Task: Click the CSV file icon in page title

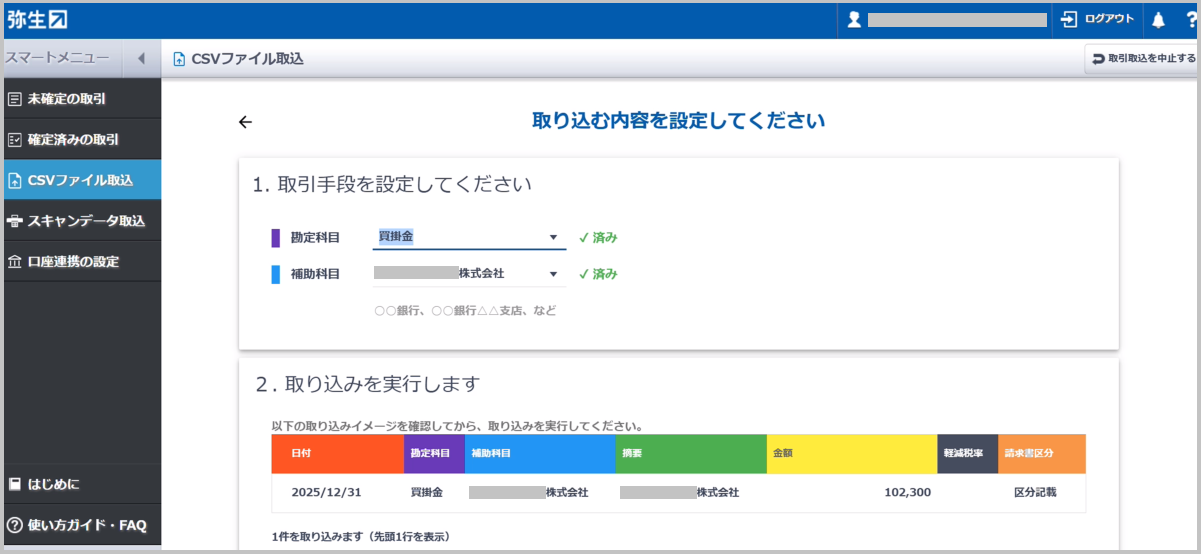Action: pos(179,59)
